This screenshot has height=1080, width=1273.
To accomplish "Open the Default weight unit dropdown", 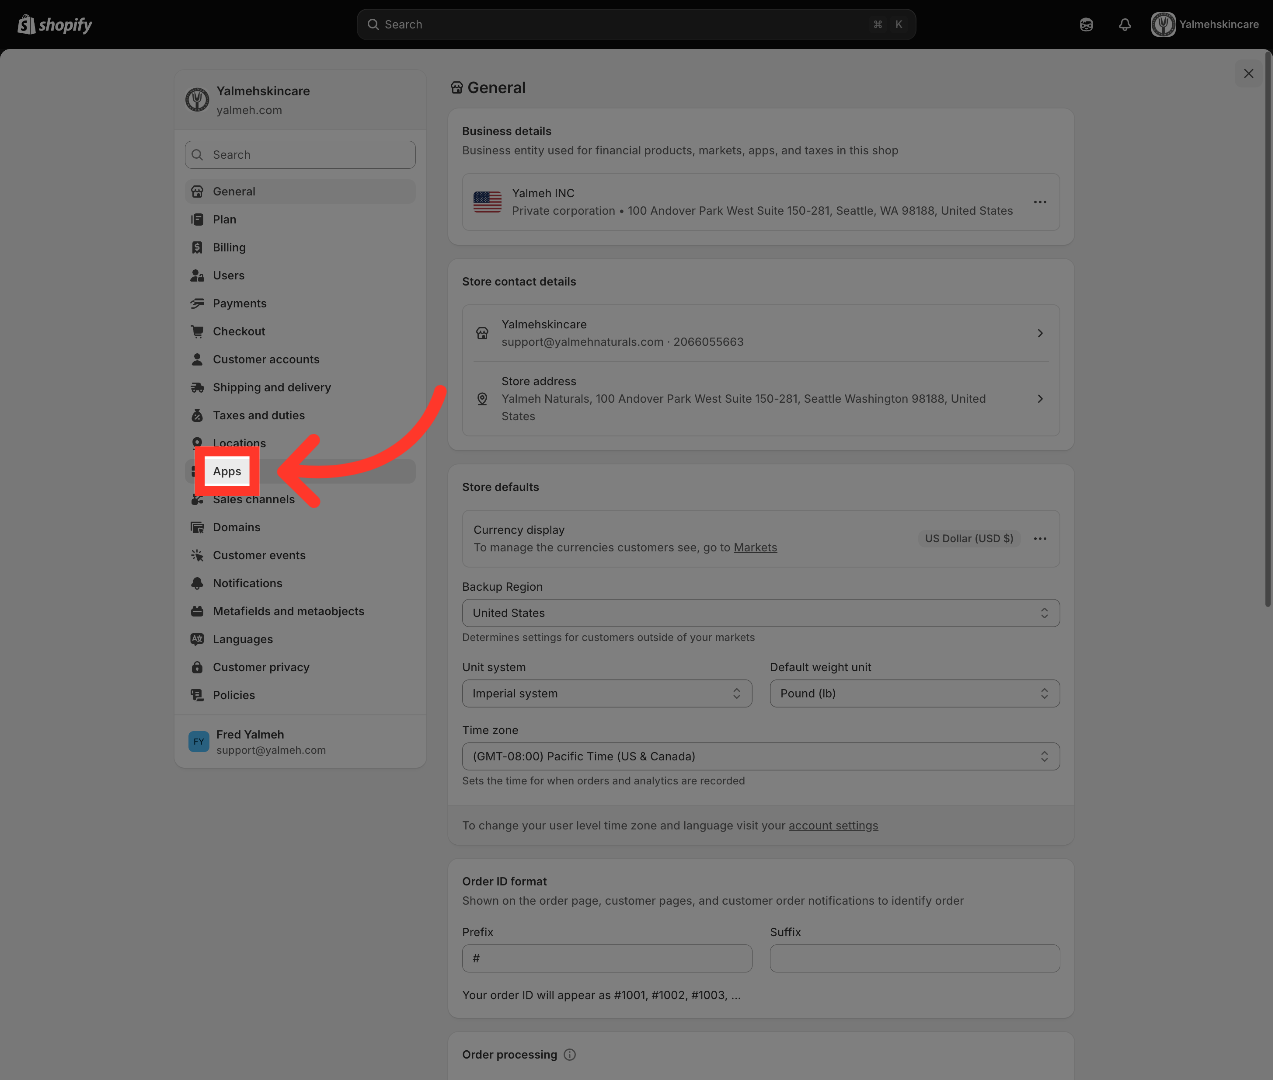I will click(x=915, y=693).
